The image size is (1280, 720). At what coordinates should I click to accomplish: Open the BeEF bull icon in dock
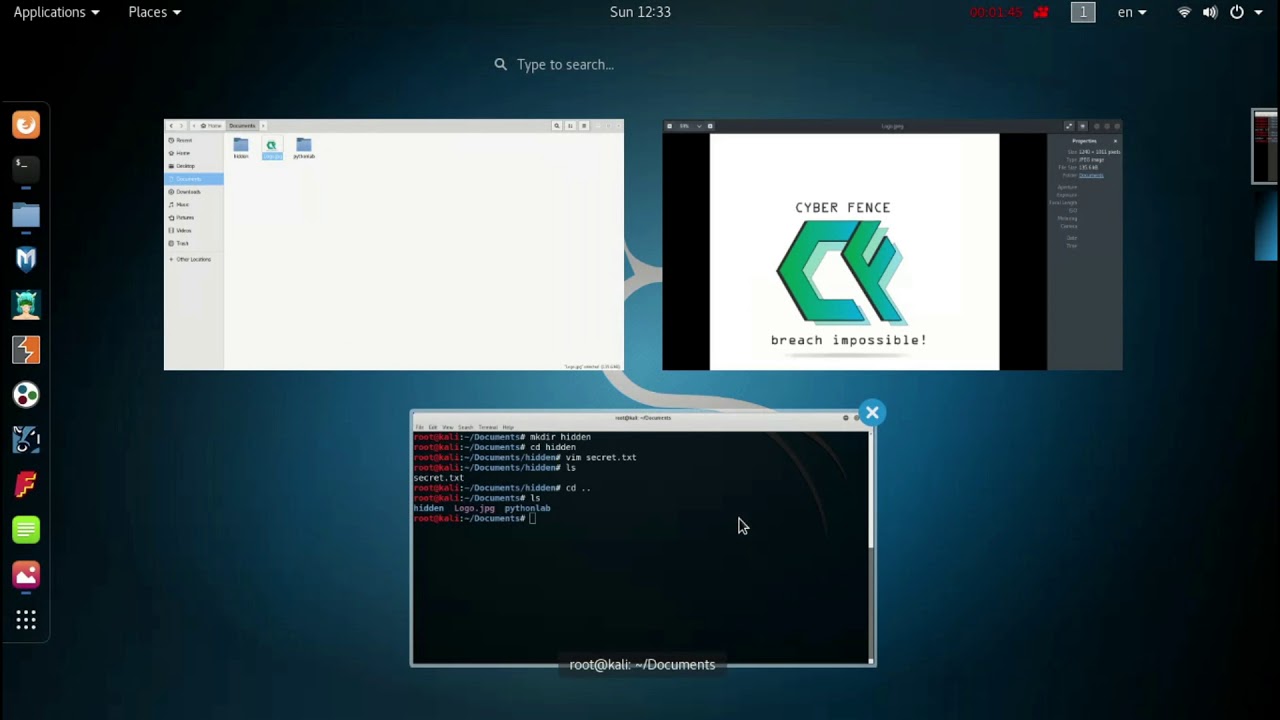(26, 440)
